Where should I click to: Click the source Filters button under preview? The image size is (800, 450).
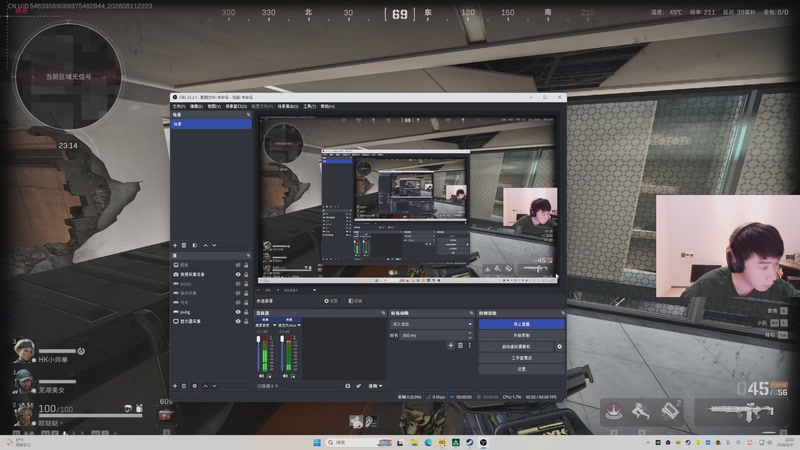[355, 301]
